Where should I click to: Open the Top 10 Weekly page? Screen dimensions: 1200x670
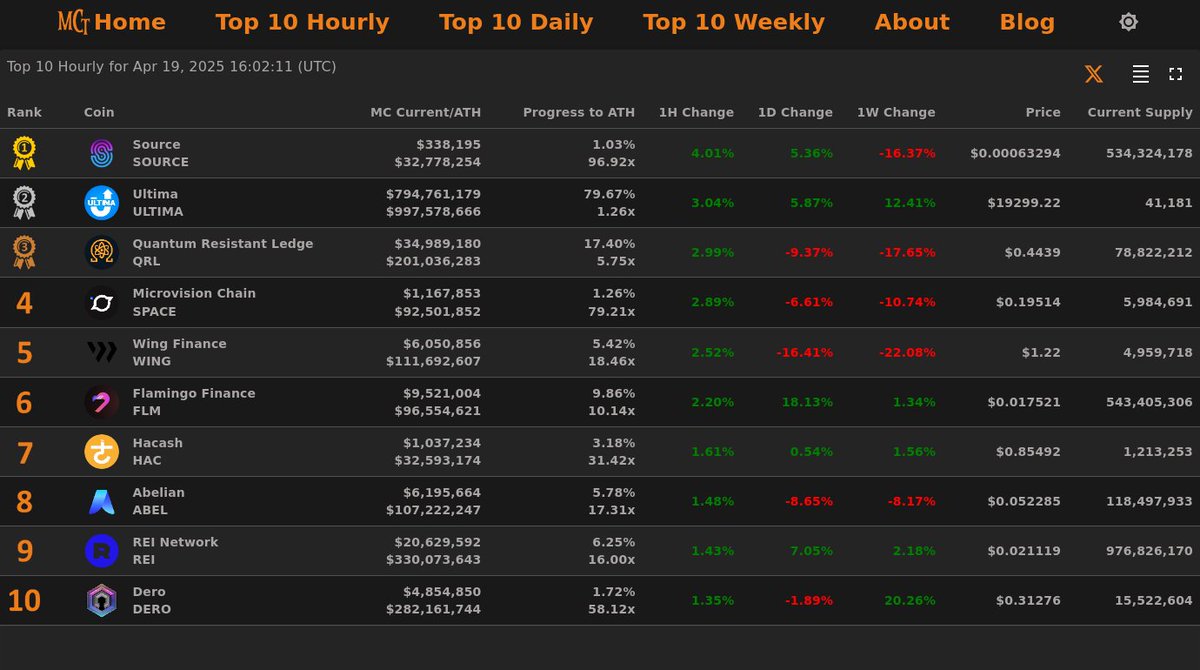[734, 22]
